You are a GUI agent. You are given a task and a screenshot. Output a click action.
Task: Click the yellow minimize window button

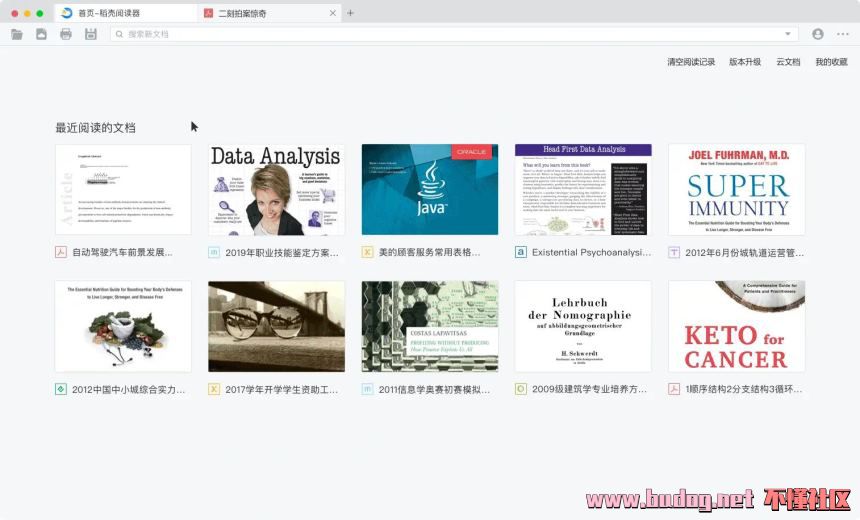[x=27, y=13]
